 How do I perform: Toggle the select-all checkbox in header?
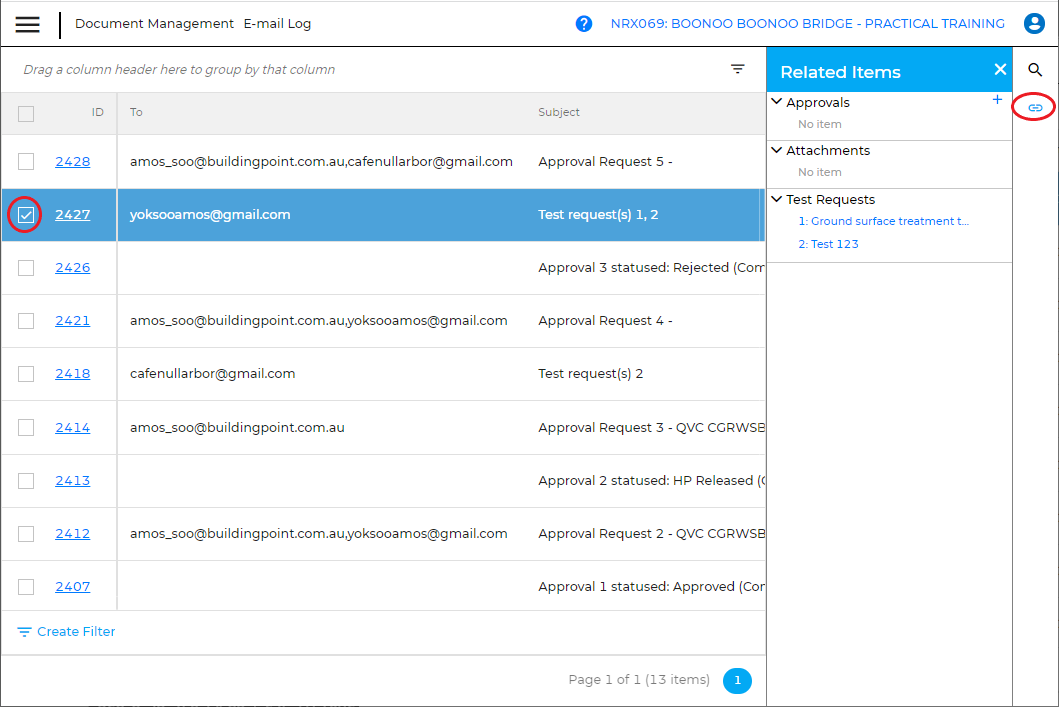26,113
